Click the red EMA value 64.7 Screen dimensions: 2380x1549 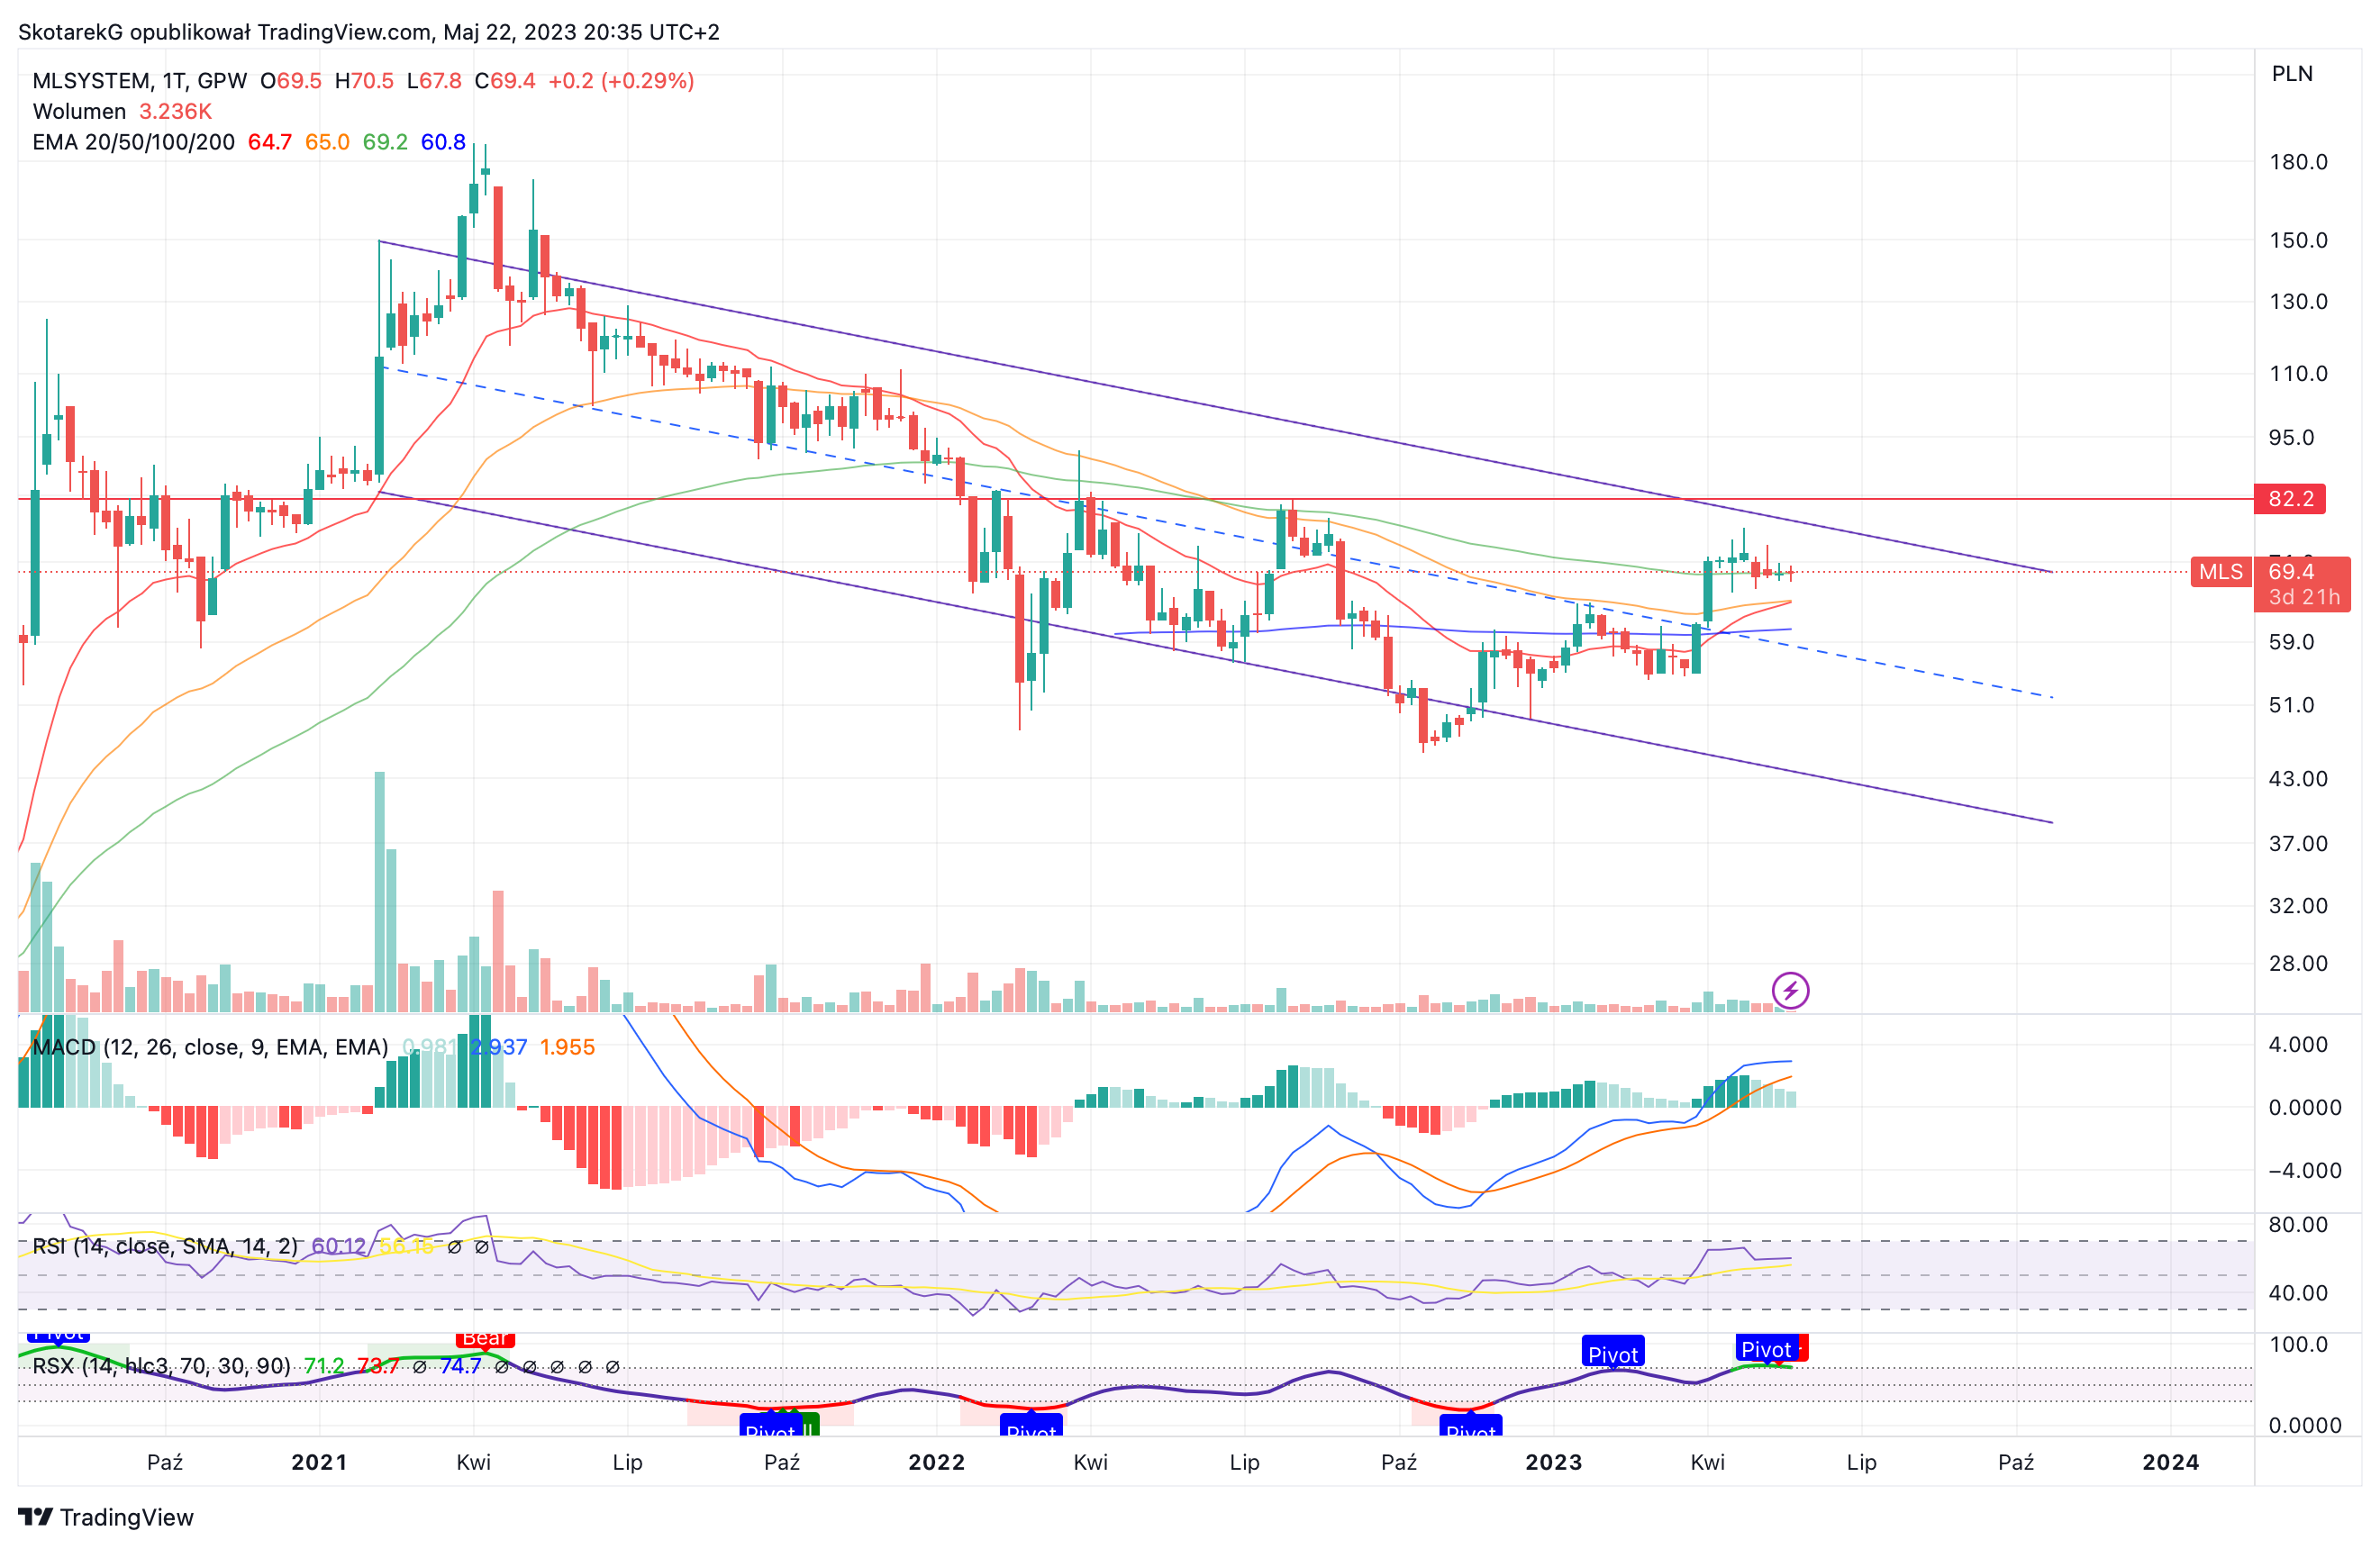(270, 142)
